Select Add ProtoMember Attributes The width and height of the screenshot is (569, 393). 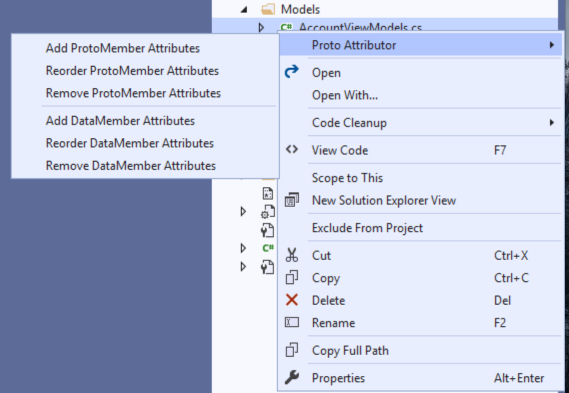click(123, 48)
